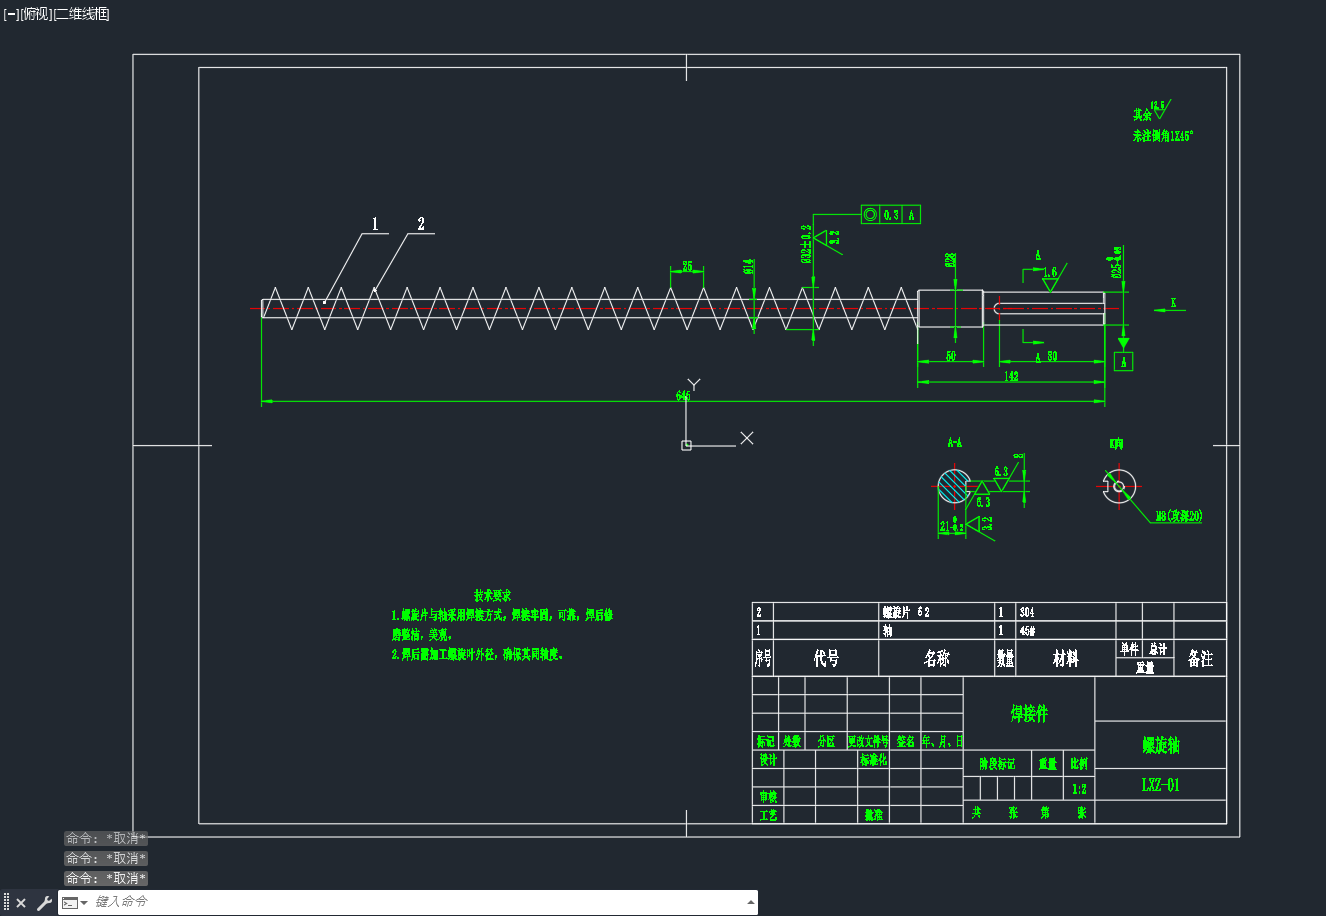Select the 材料 column header
The image size is (1326, 916).
pyautogui.click(x=1066, y=659)
